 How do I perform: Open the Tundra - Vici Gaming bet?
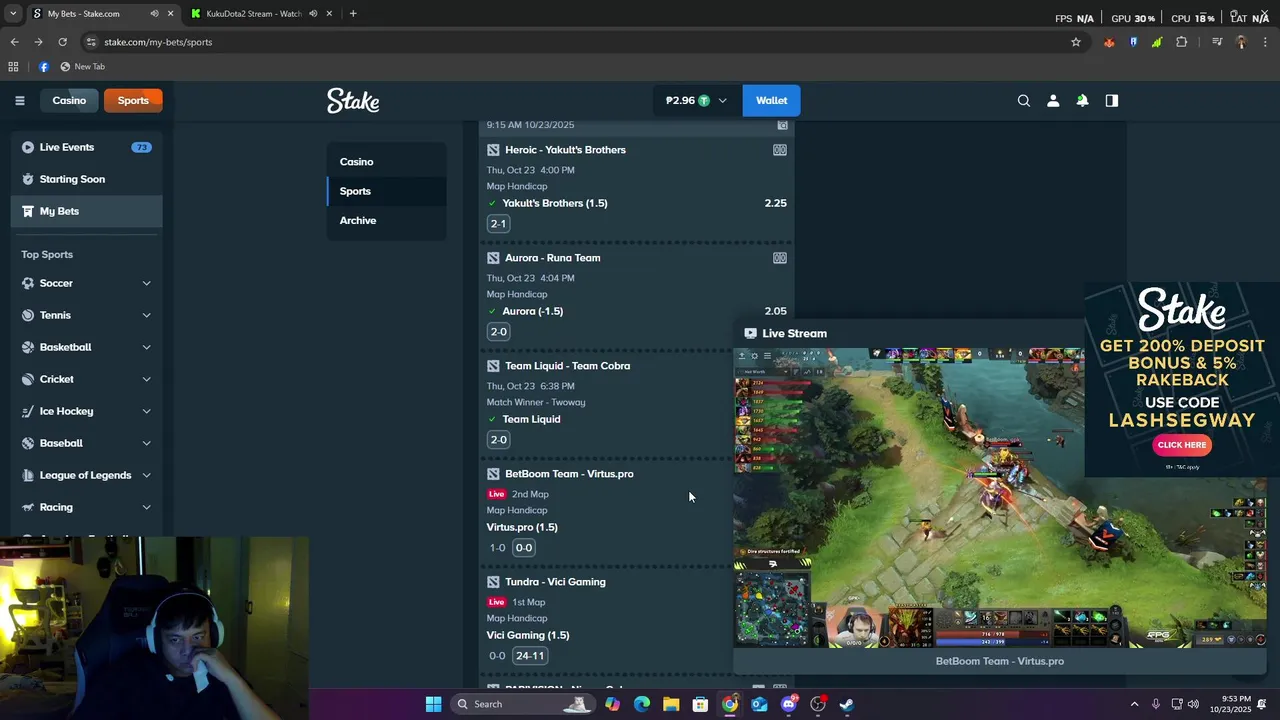coord(555,582)
